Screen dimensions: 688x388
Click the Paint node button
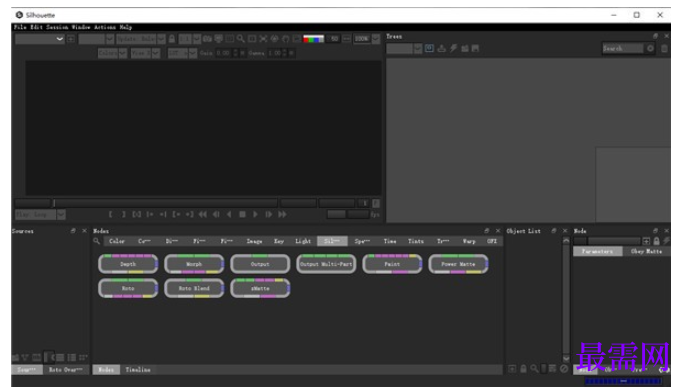pyautogui.click(x=392, y=264)
